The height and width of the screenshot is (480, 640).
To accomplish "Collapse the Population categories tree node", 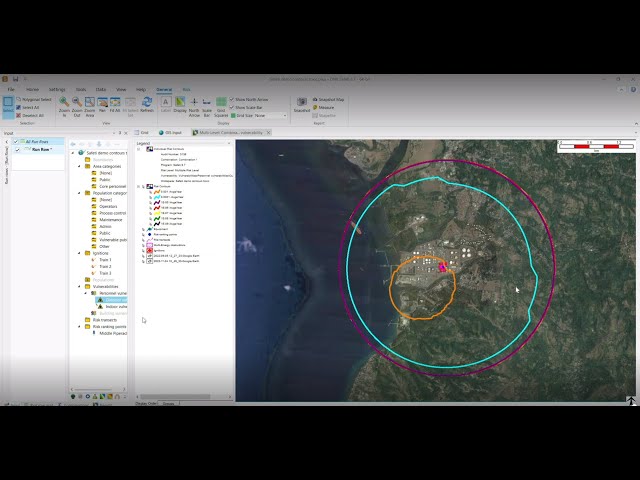I will pos(79,193).
